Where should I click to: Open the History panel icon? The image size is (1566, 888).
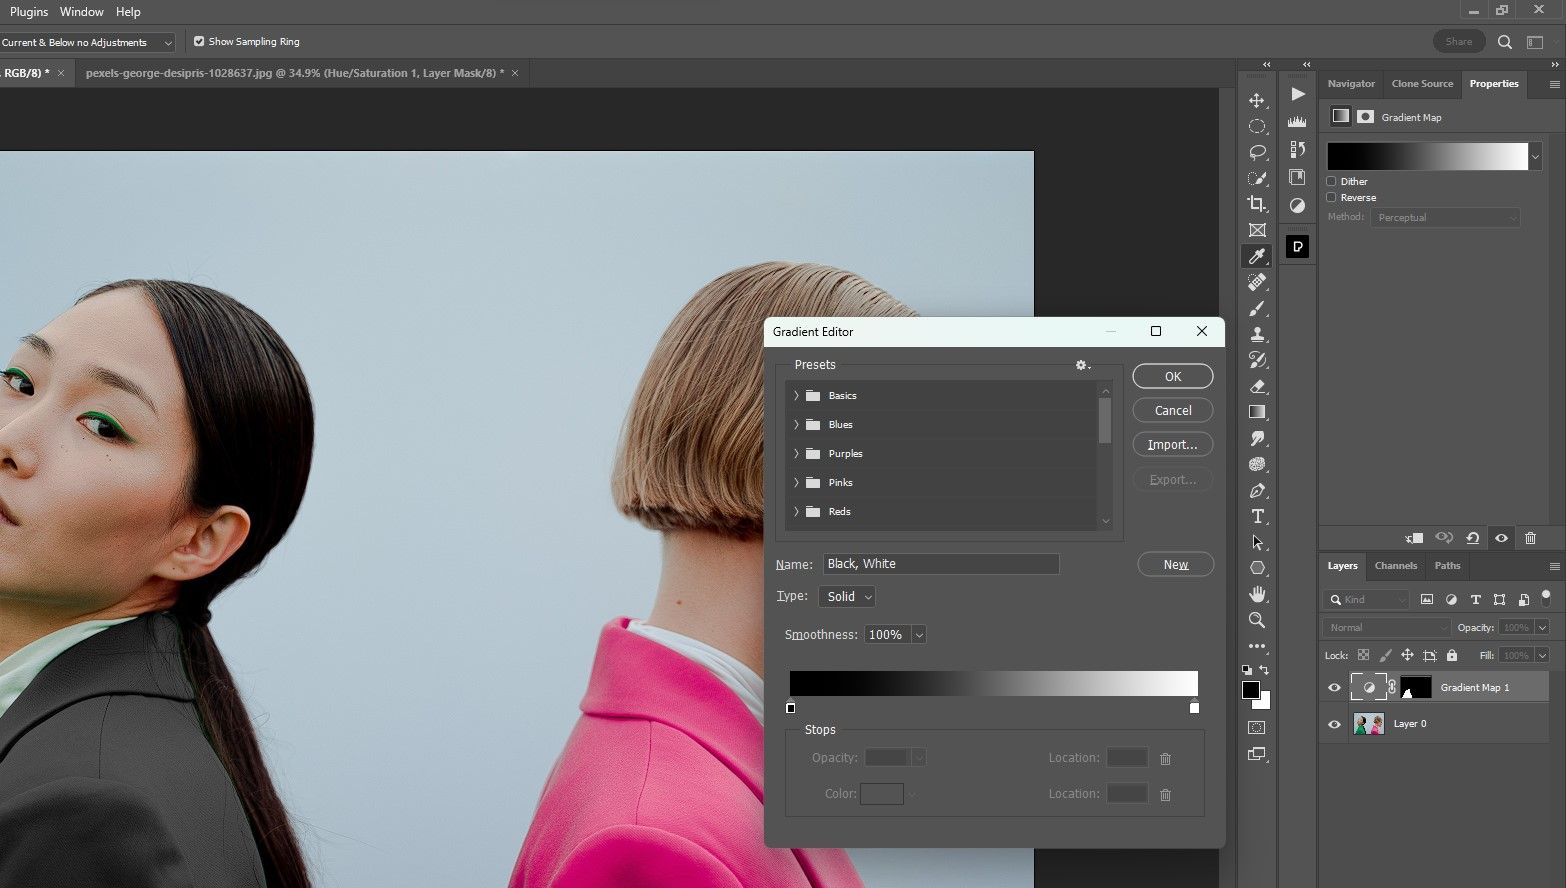pos(1297,149)
